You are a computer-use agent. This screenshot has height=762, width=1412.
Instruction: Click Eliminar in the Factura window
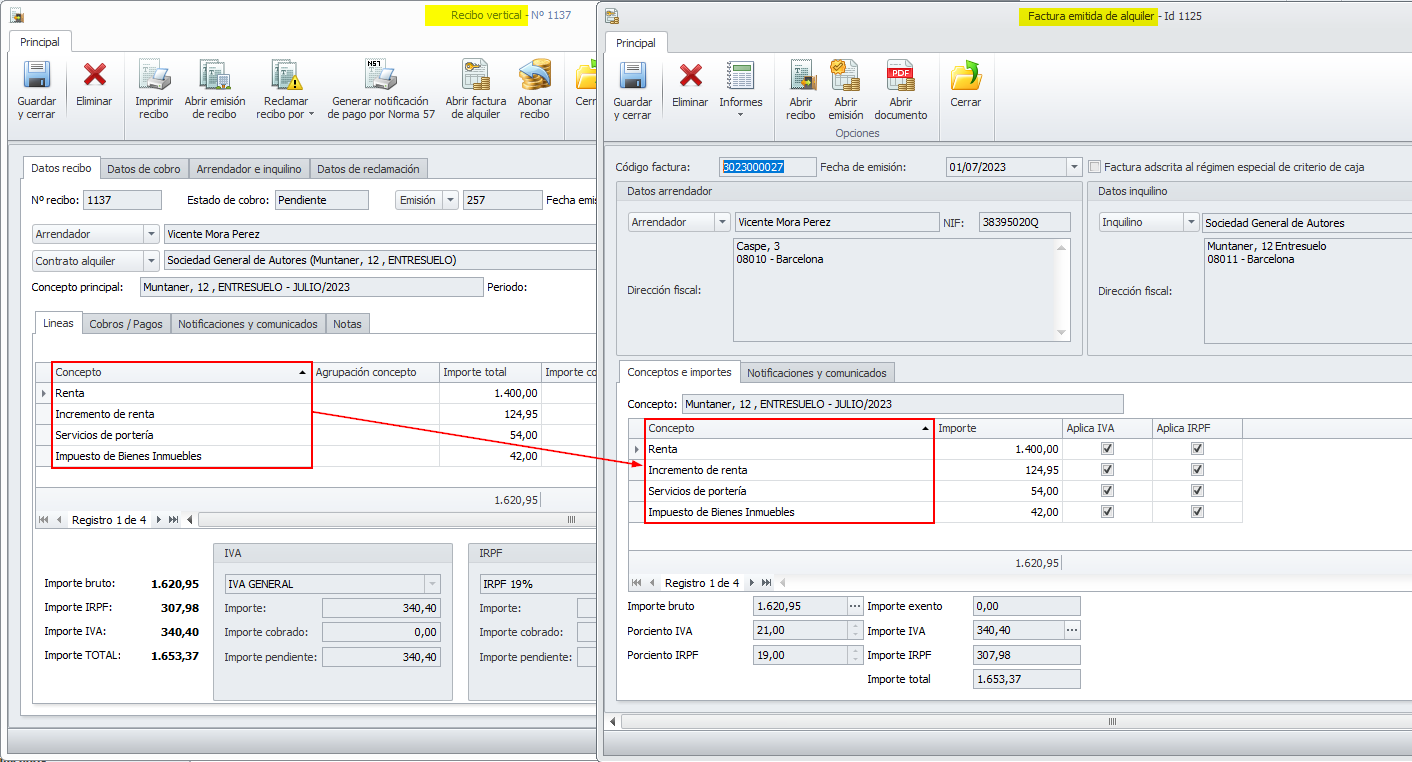coord(690,86)
